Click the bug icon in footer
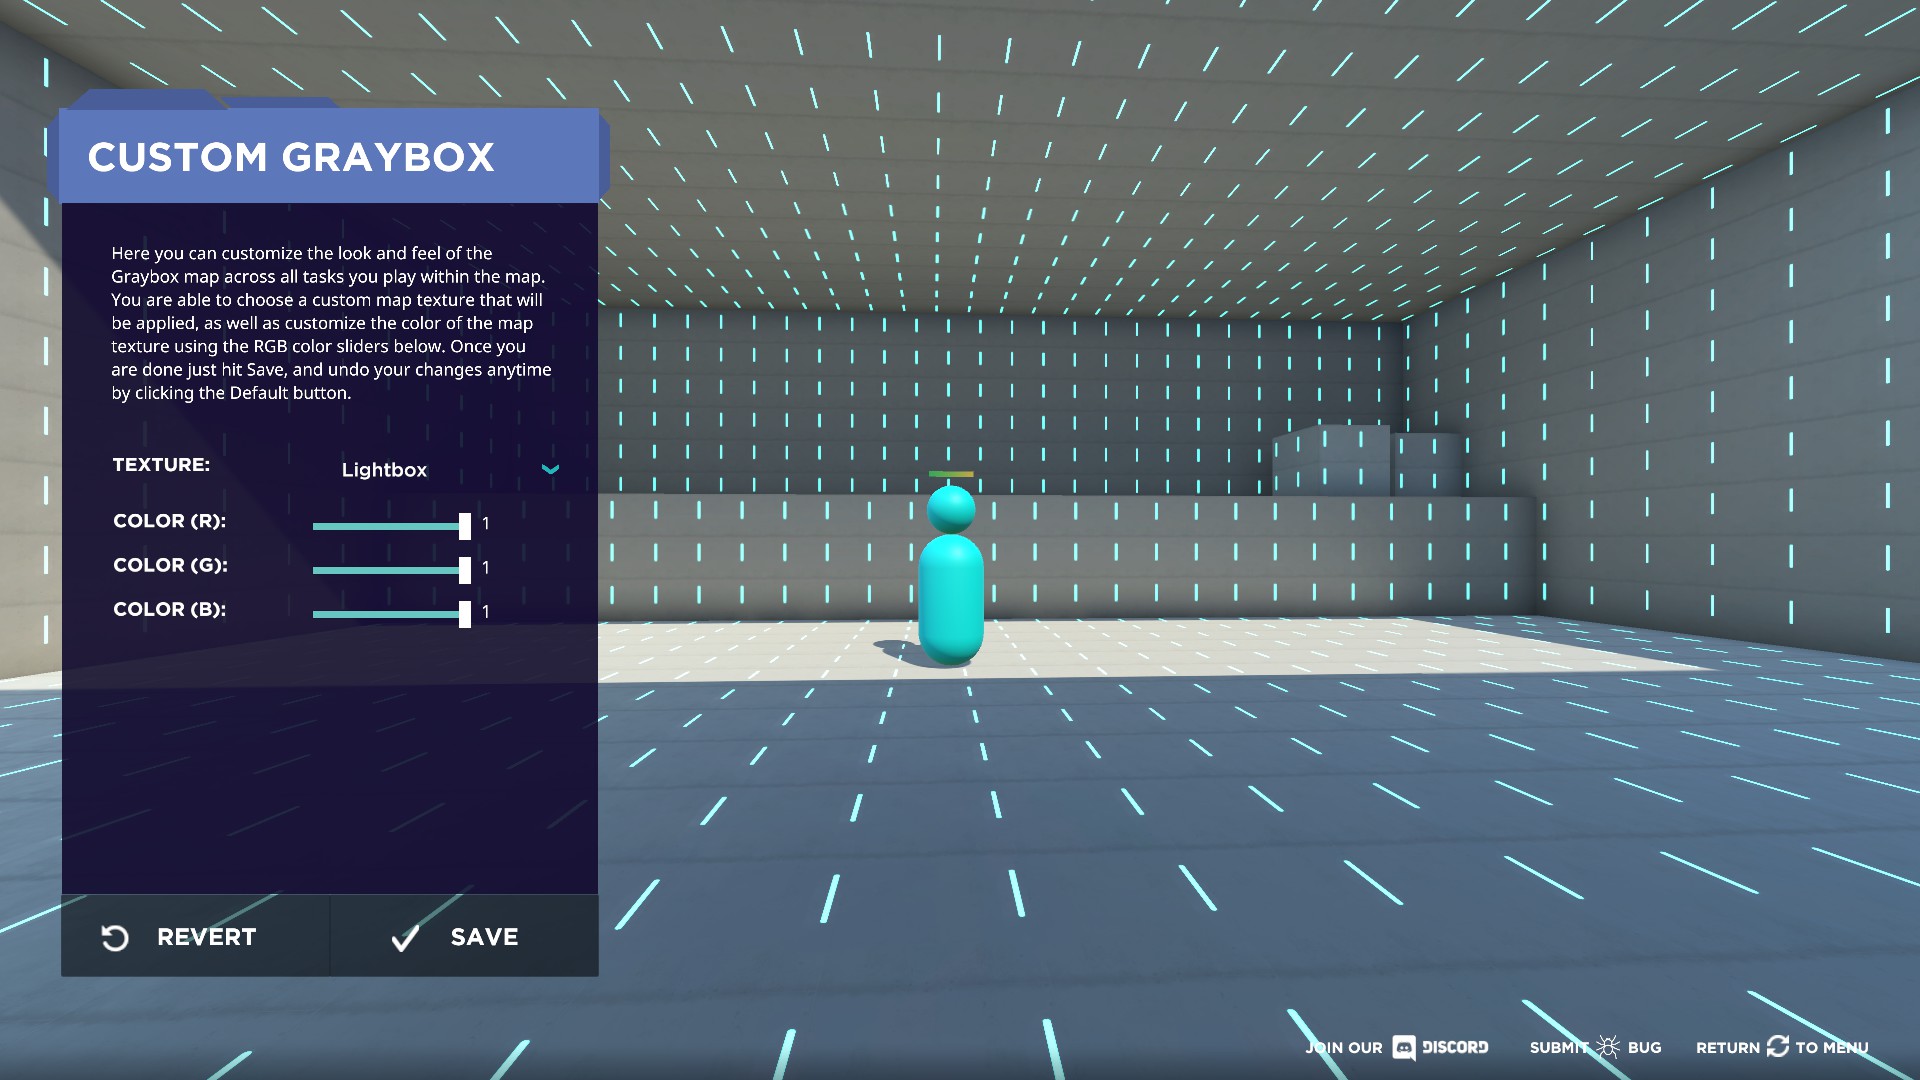 pyautogui.click(x=1608, y=1047)
